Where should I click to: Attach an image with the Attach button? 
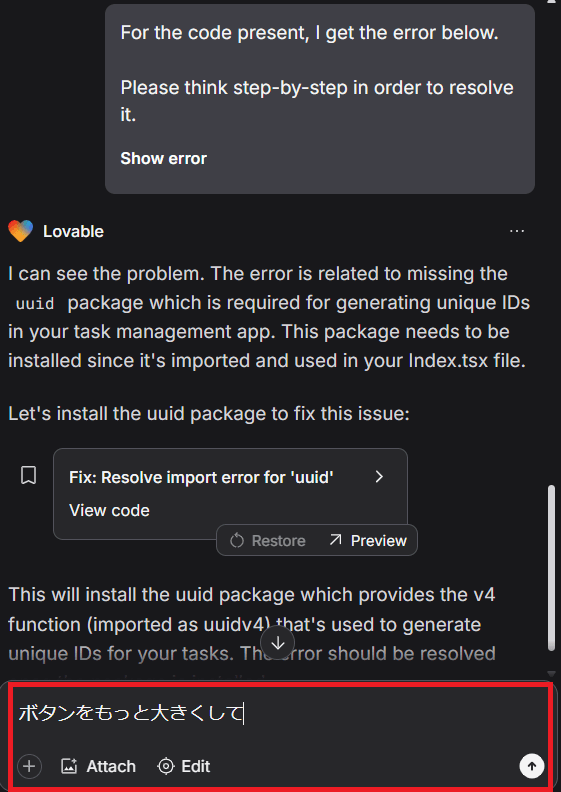pyautogui.click(x=98, y=766)
